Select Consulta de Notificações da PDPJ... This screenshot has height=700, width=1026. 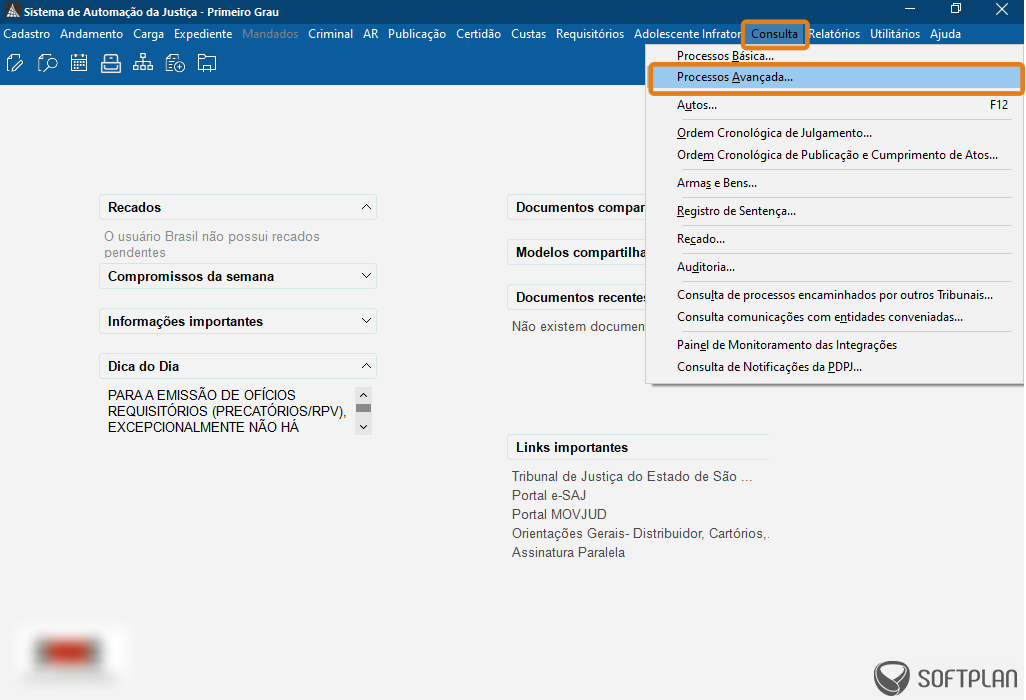pos(834,367)
